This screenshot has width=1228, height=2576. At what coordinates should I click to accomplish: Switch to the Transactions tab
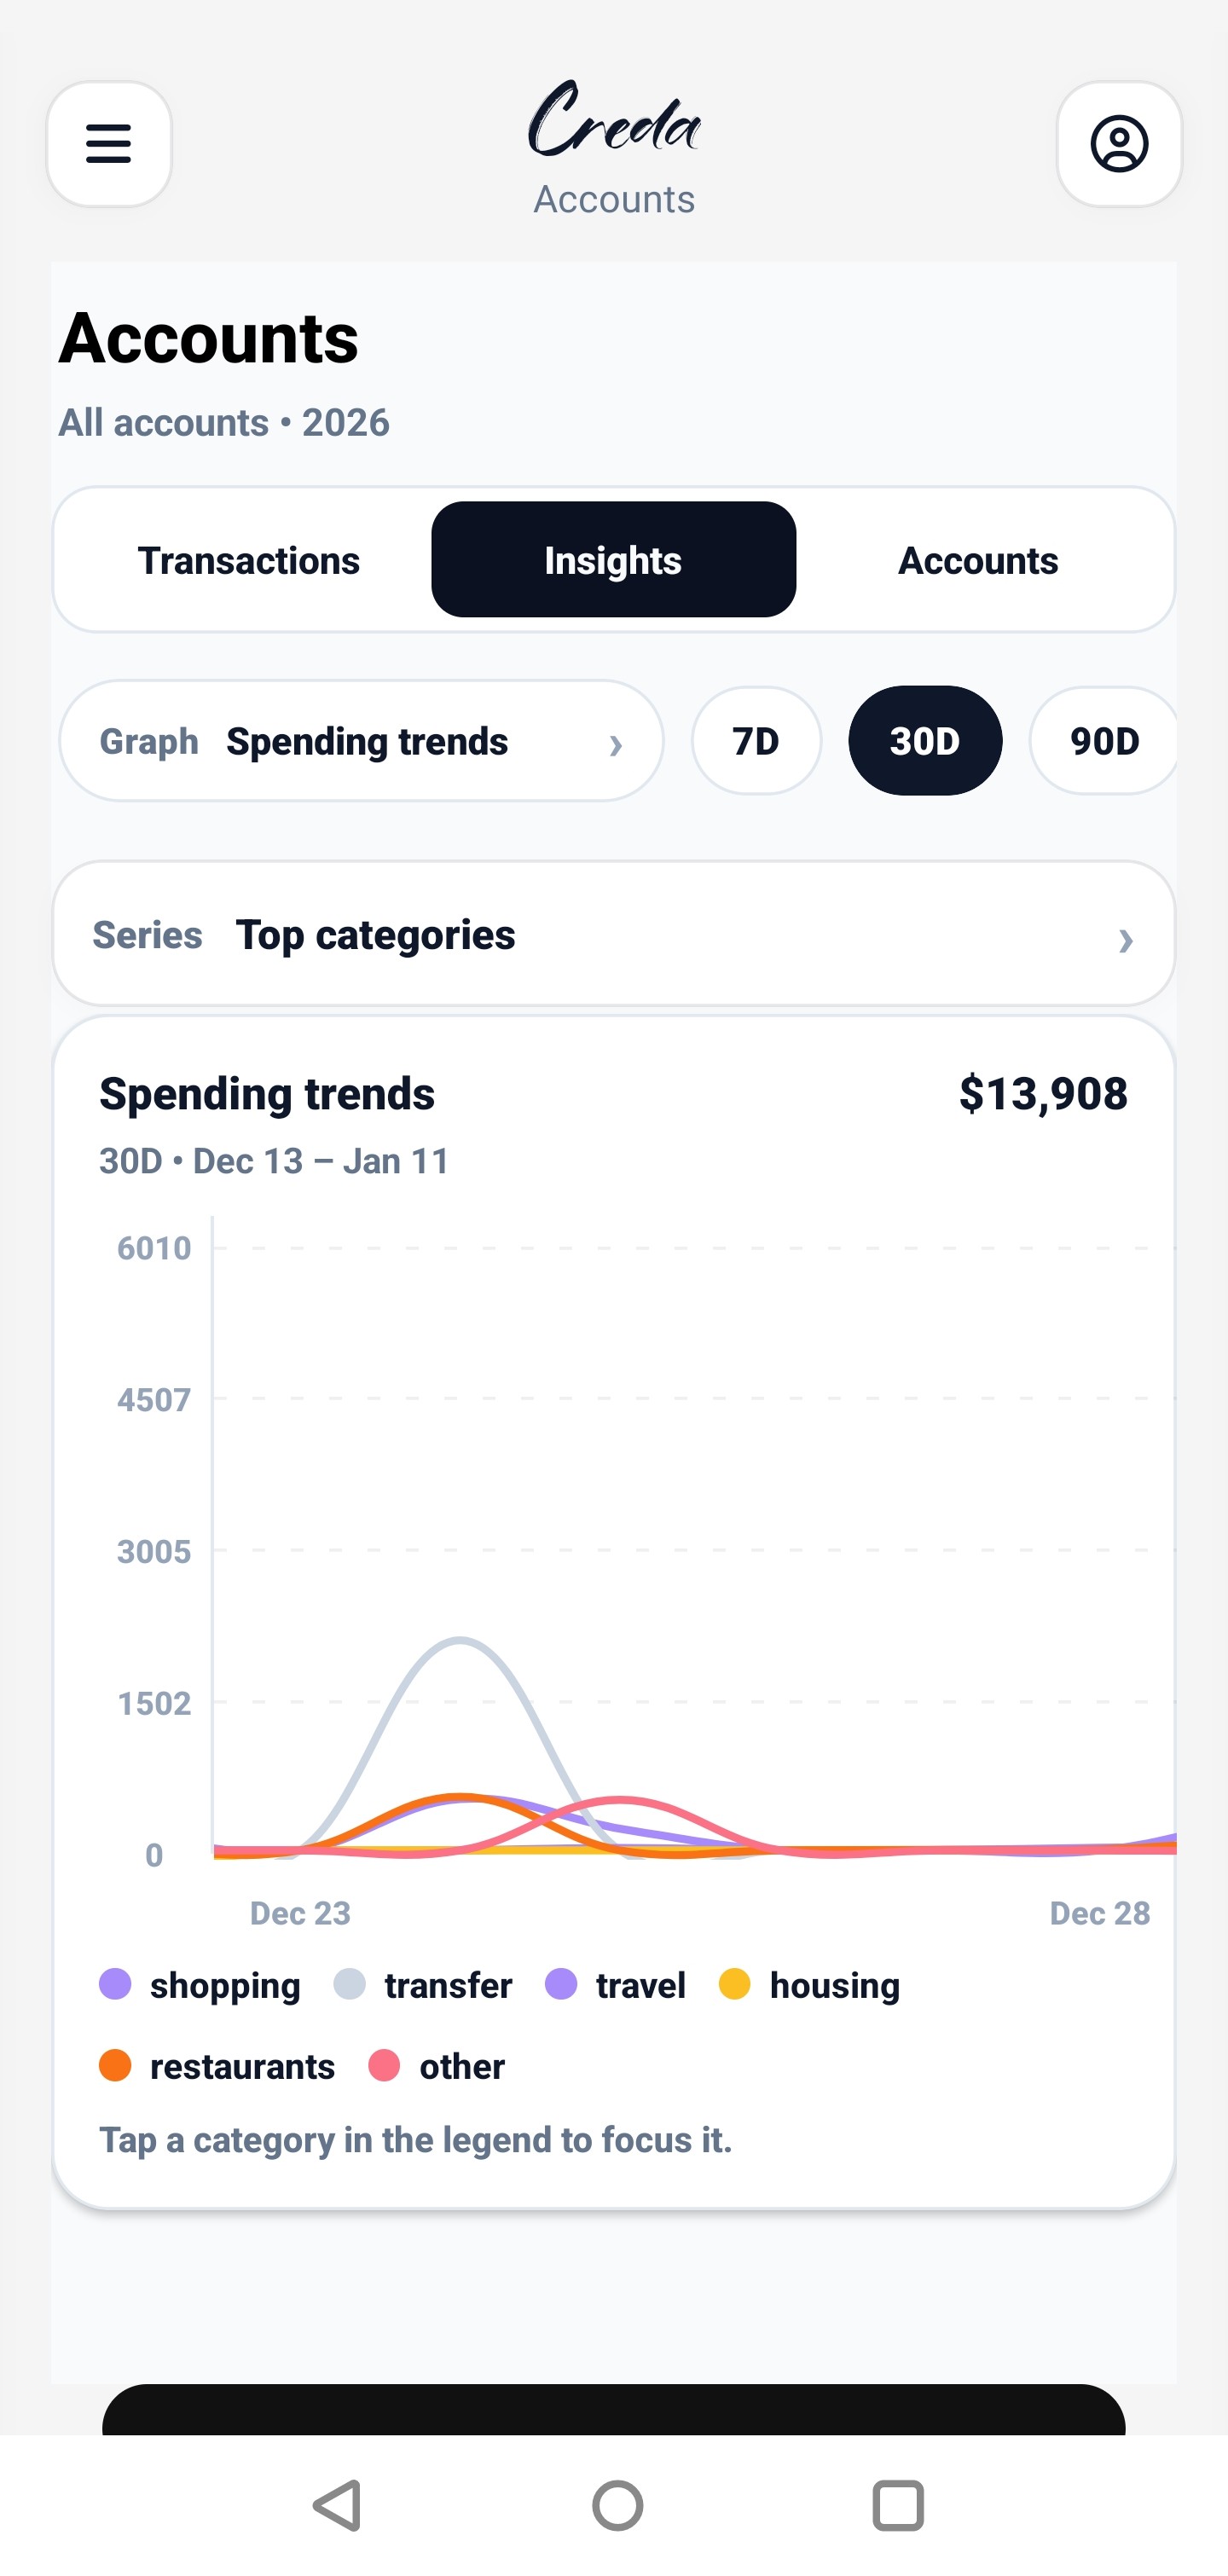[x=249, y=560]
